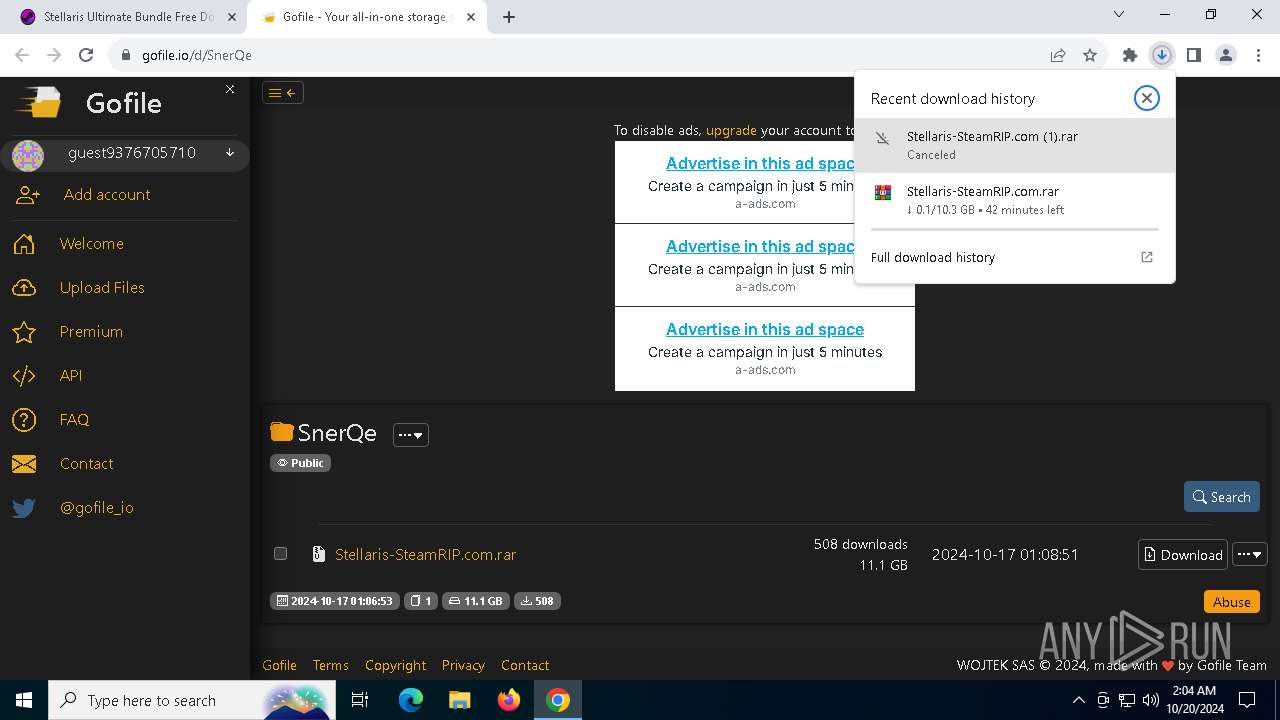The image size is (1280, 720).
Task: Open File Explorer from the taskbar
Action: click(x=459, y=700)
